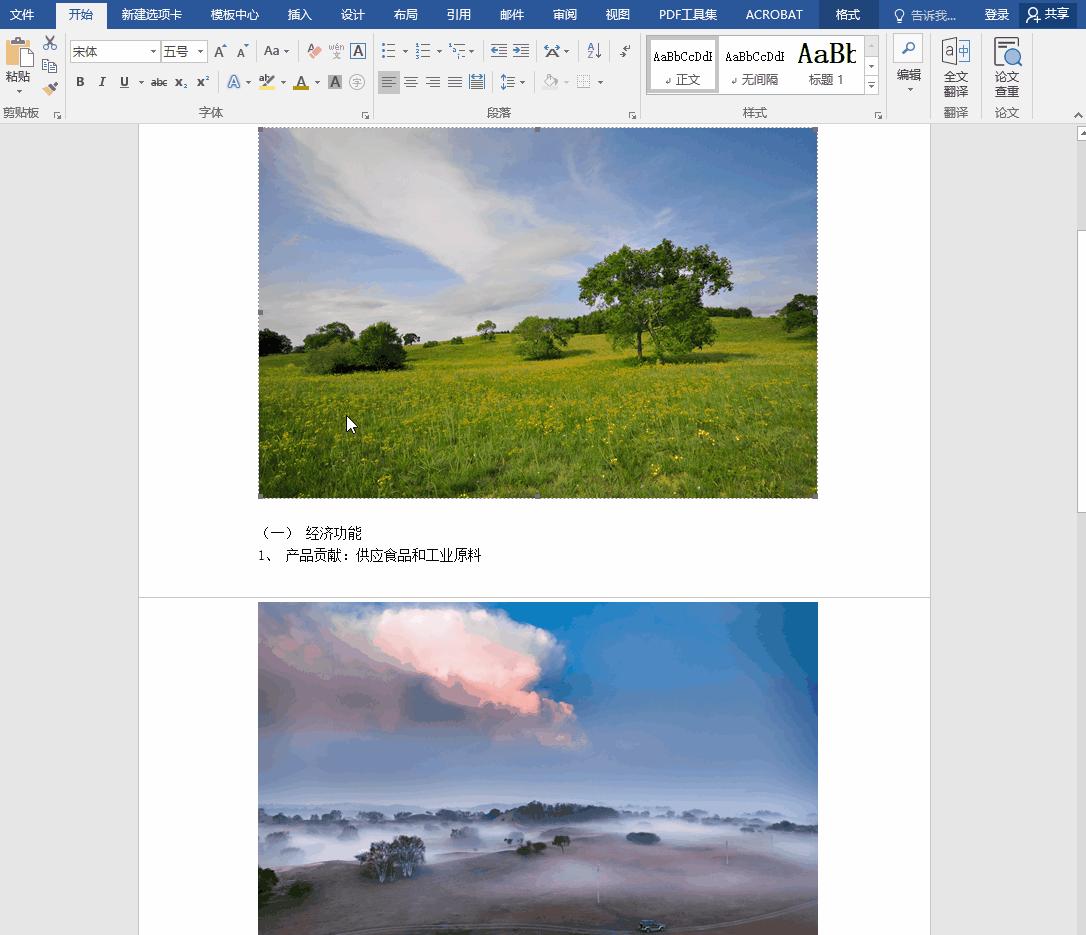Increase font size with grow icon
The image size is (1086, 935).
pyautogui.click(x=220, y=51)
